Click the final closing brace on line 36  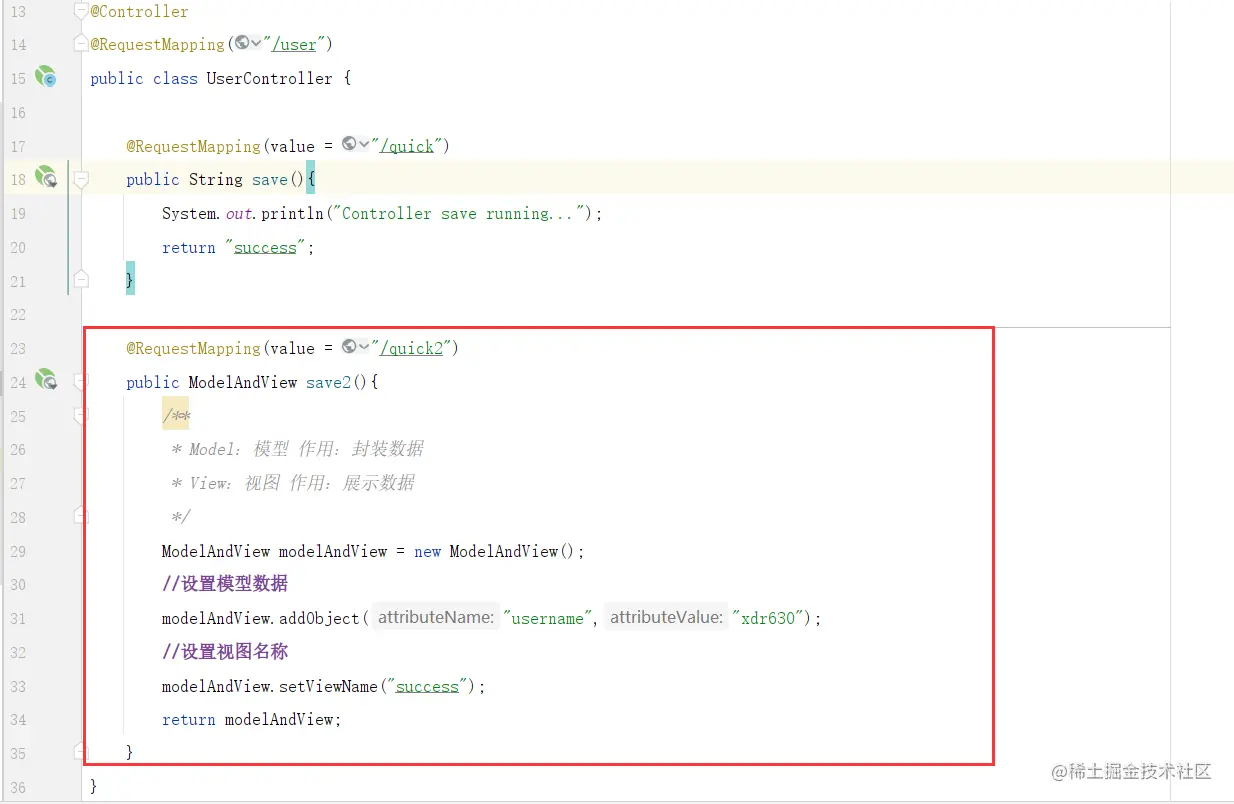[94, 786]
